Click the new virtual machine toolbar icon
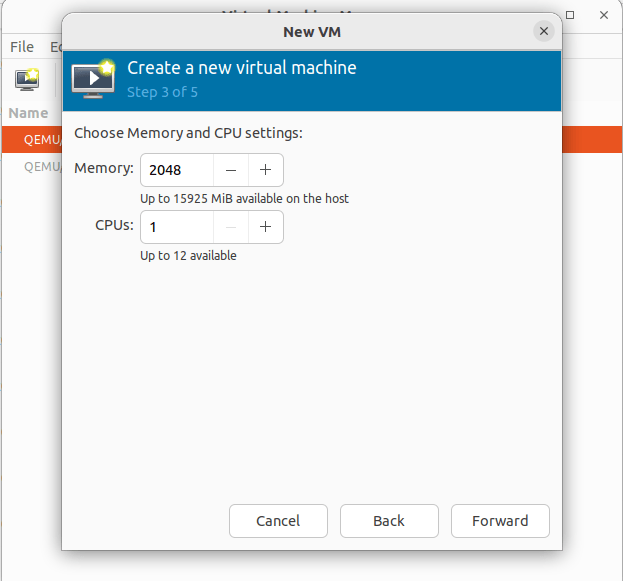Viewport: 623px width, 581px height. coord(27,80)
